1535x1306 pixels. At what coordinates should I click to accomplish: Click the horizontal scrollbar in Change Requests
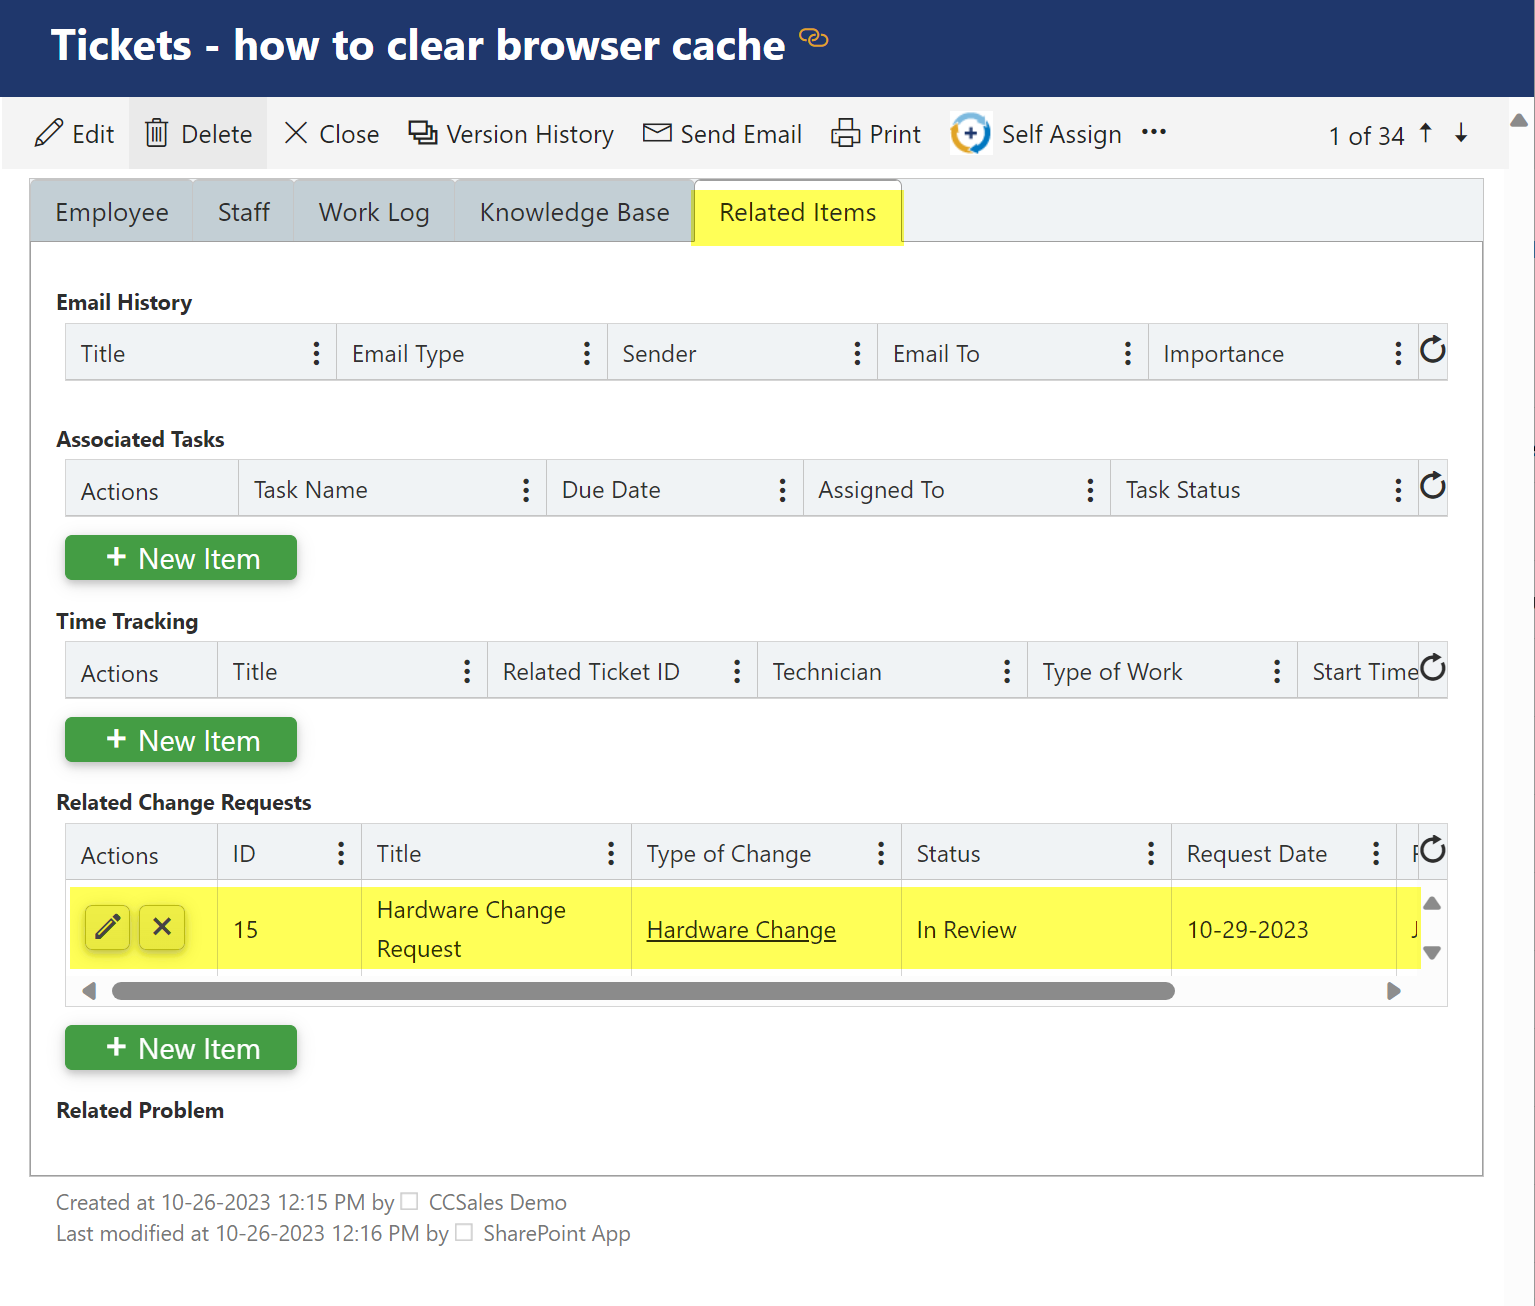click(643, 991)
